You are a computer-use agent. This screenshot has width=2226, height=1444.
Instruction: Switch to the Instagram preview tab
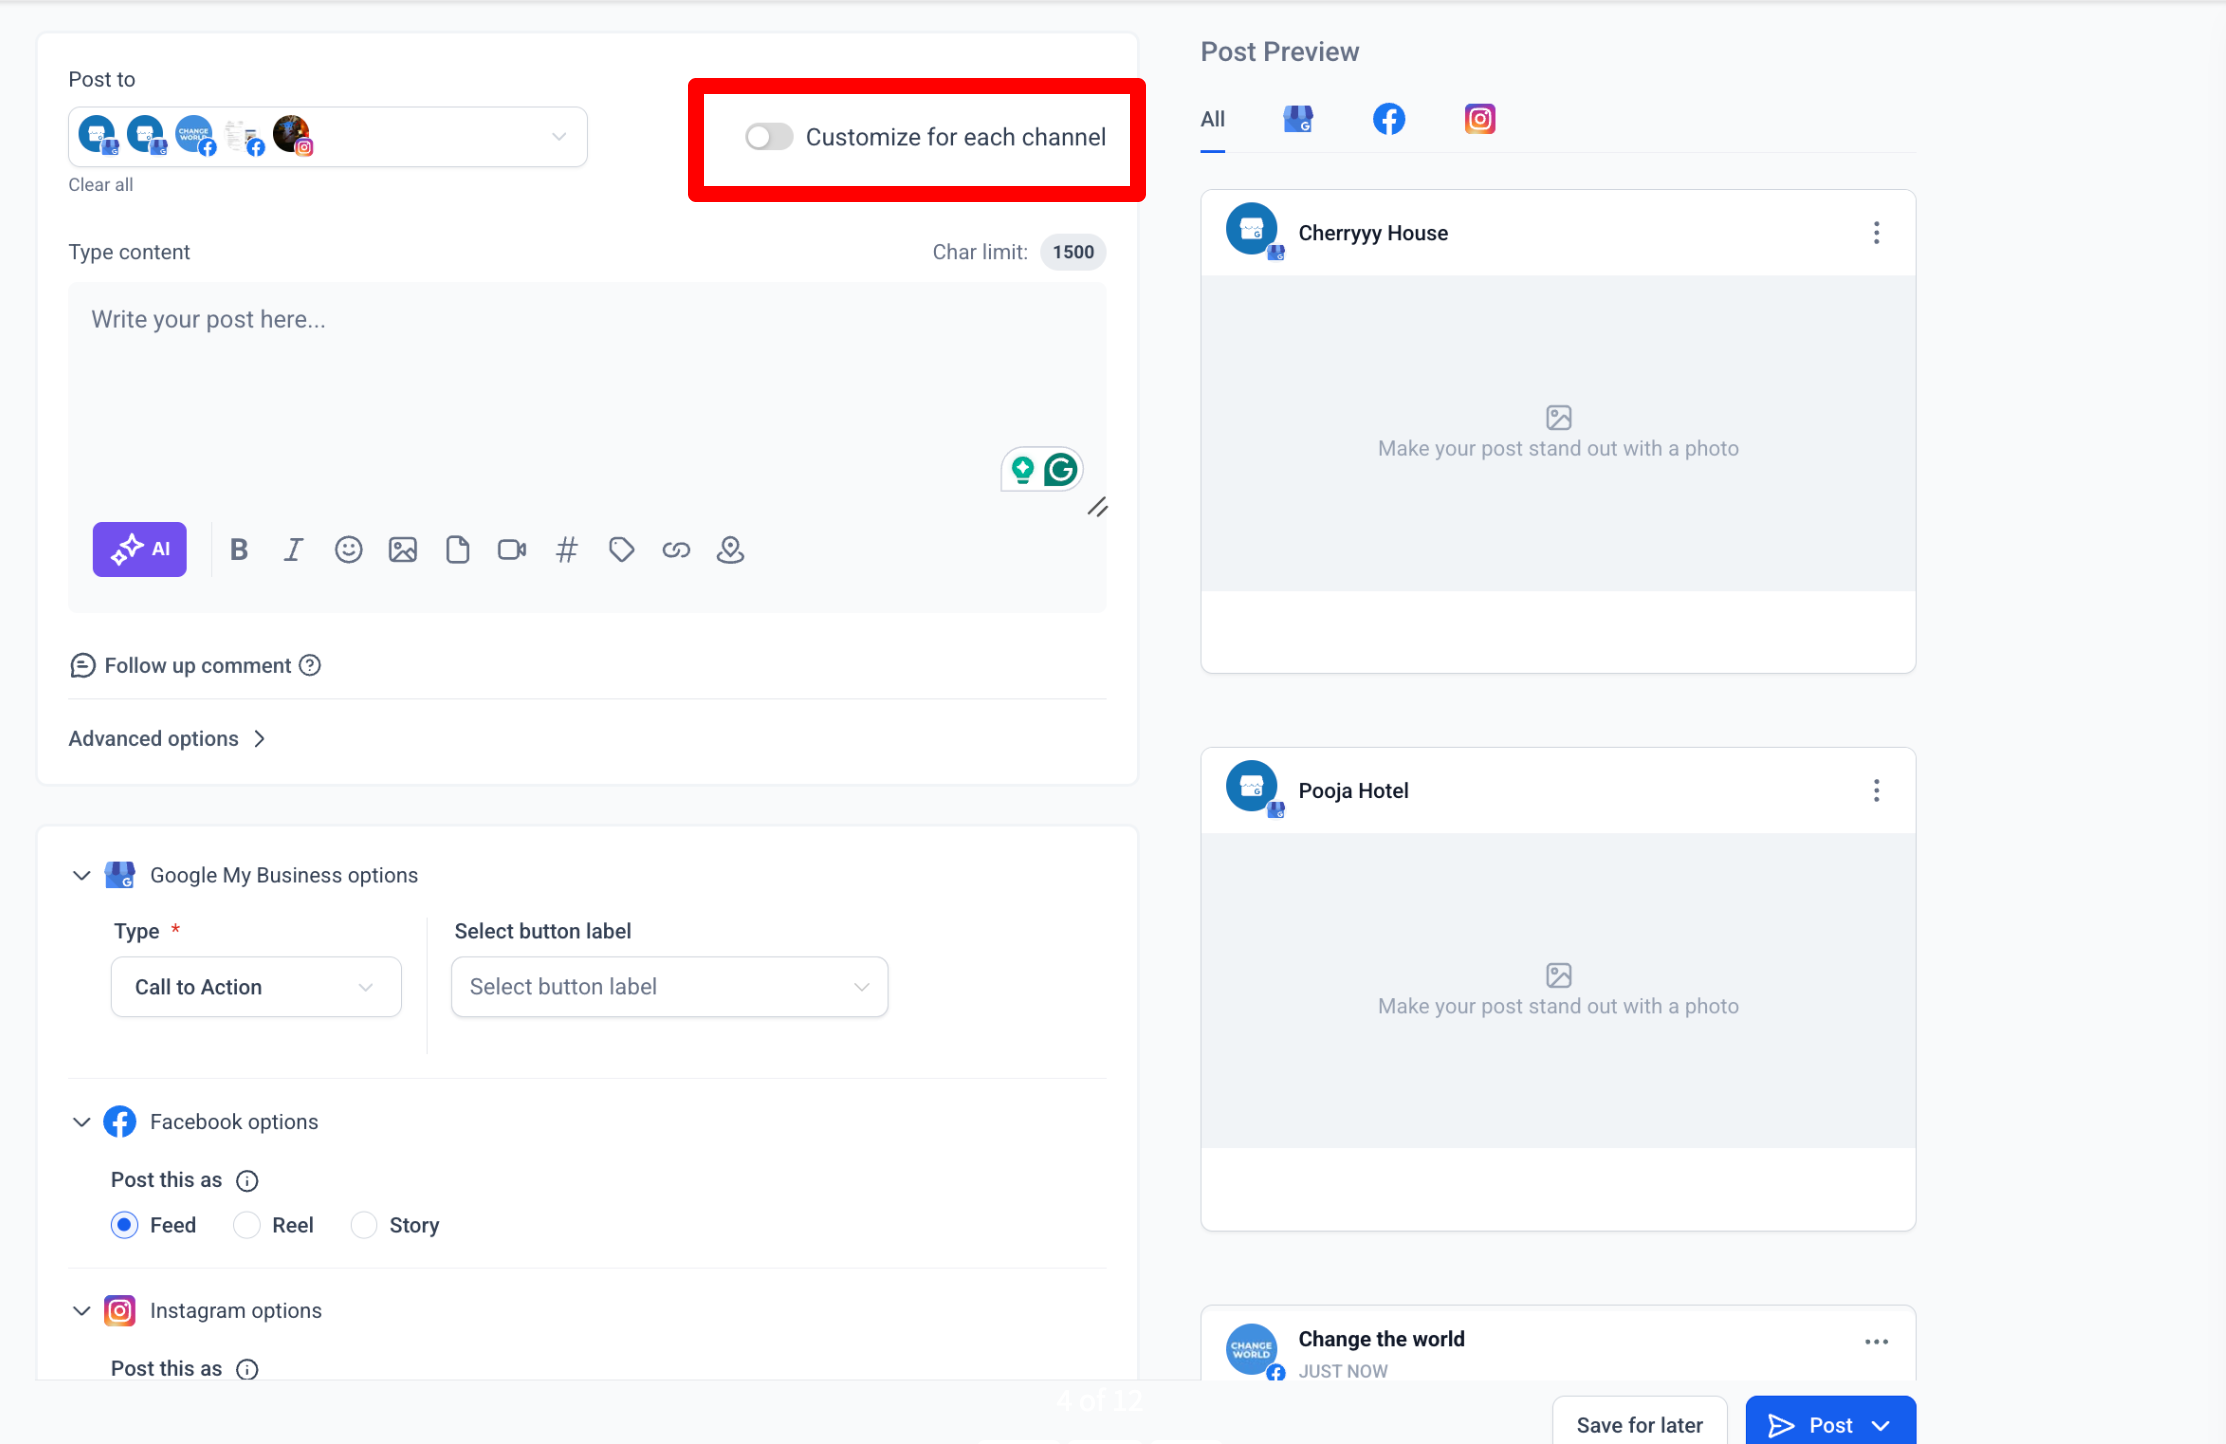click(1479, 118)
